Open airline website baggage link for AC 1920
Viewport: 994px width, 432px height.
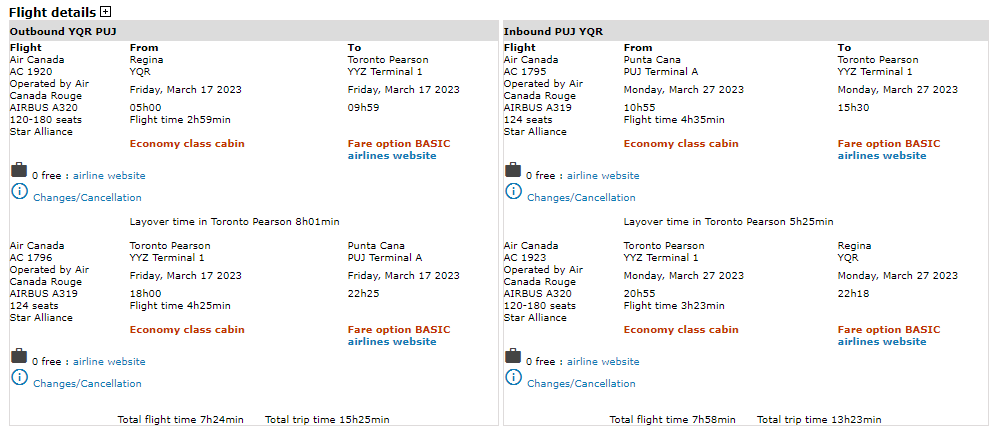point(109,176)
